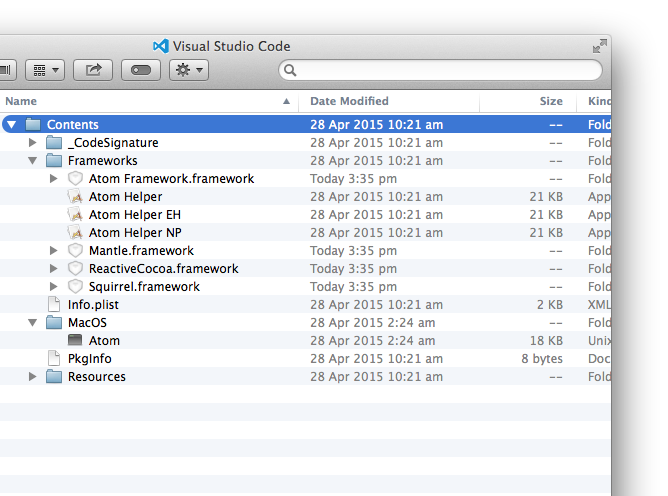
Task: Click the Frameworks folder icon
Action: click(54, 161)
